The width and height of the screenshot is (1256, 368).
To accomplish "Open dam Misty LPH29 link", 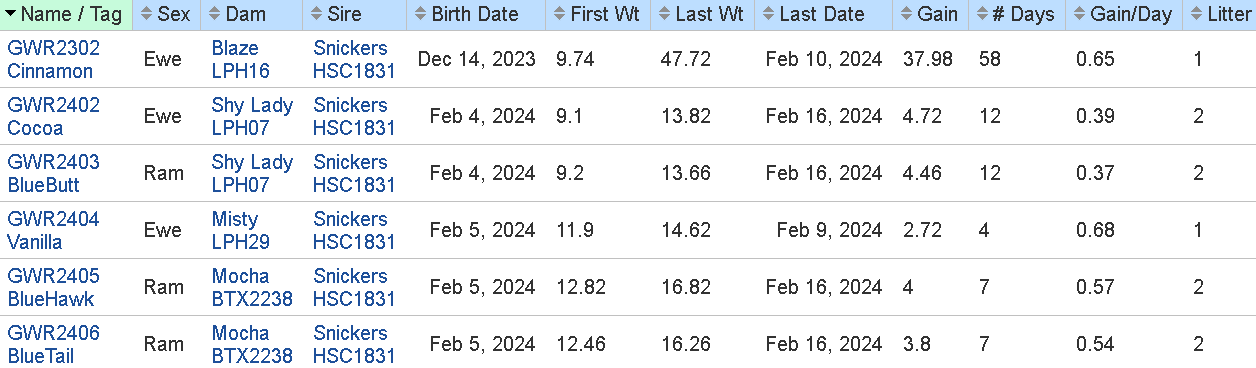I will pos(241,231).
